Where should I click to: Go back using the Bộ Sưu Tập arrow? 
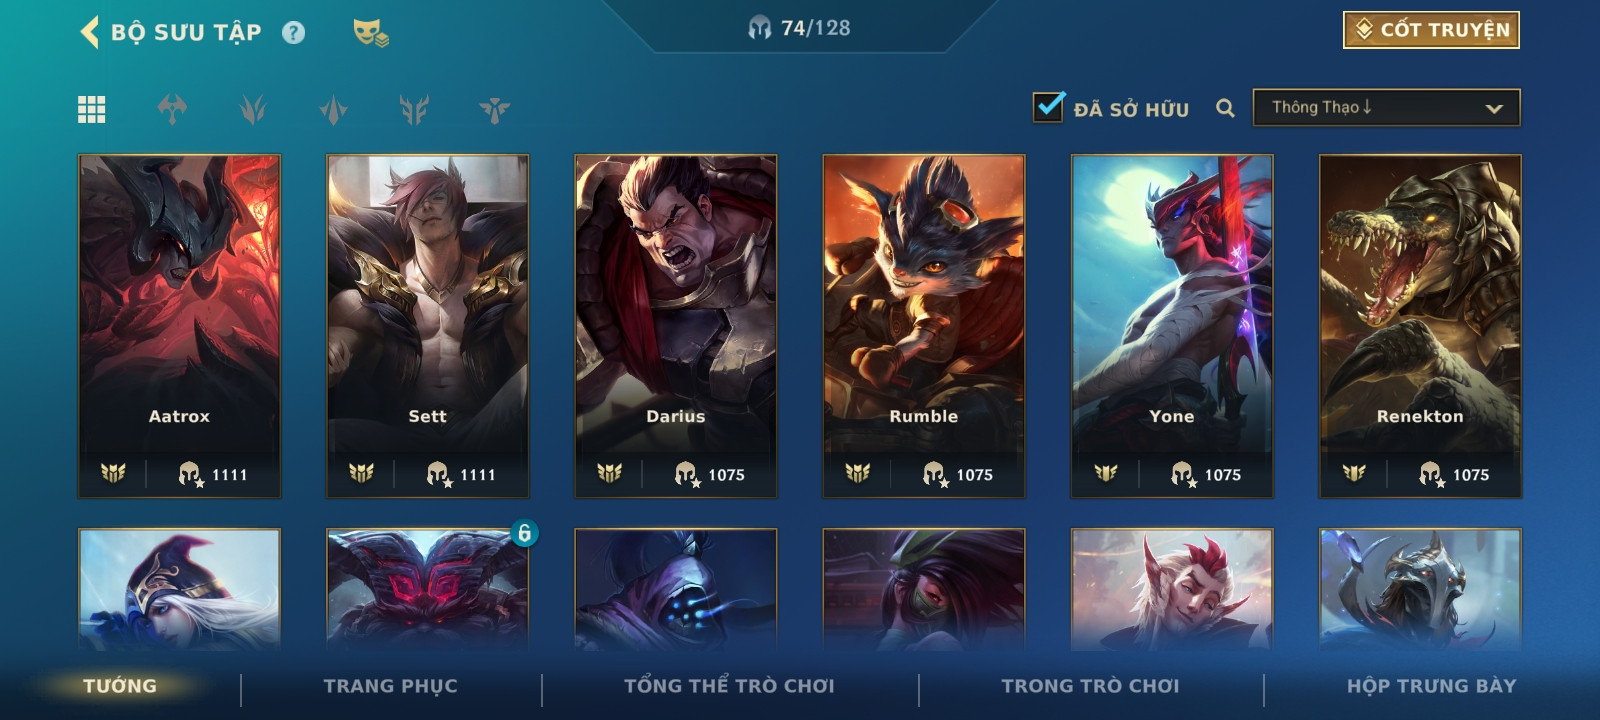(89, 32)
